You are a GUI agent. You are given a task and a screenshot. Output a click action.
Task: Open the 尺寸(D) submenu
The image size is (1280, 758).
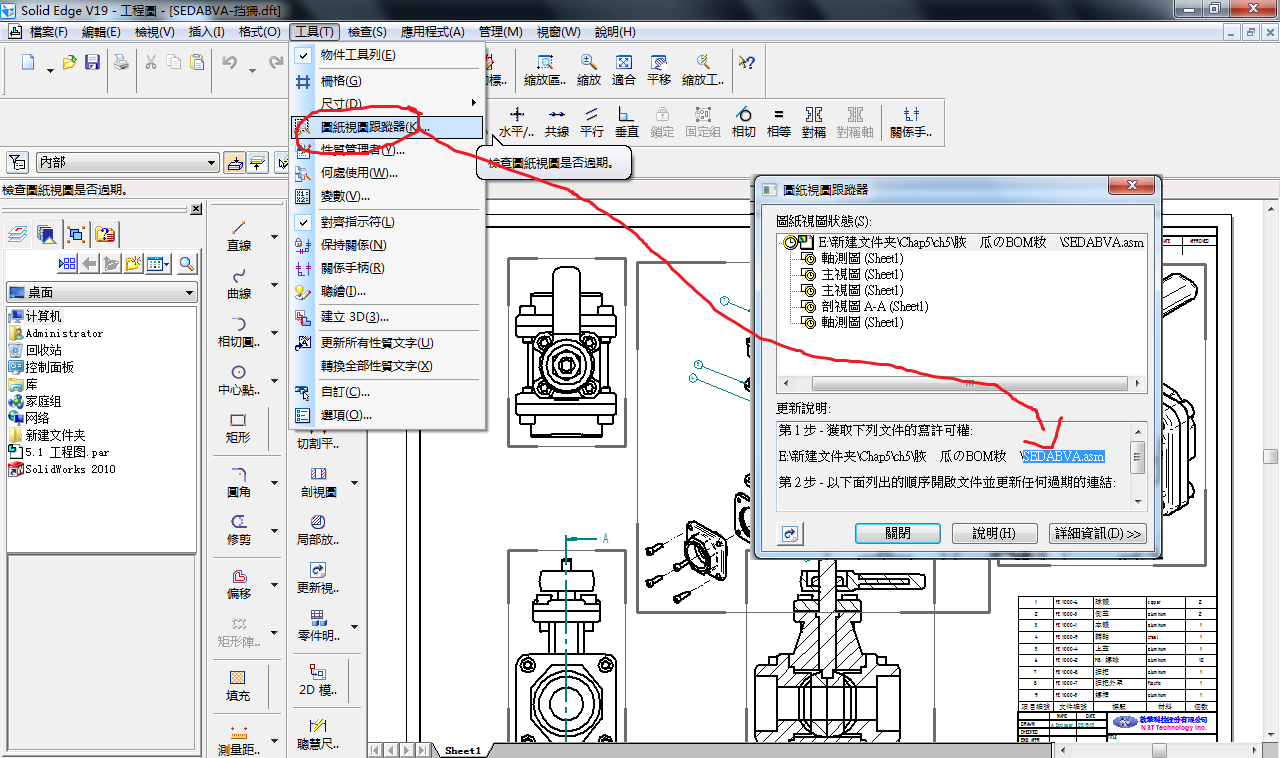coord(386,104)
